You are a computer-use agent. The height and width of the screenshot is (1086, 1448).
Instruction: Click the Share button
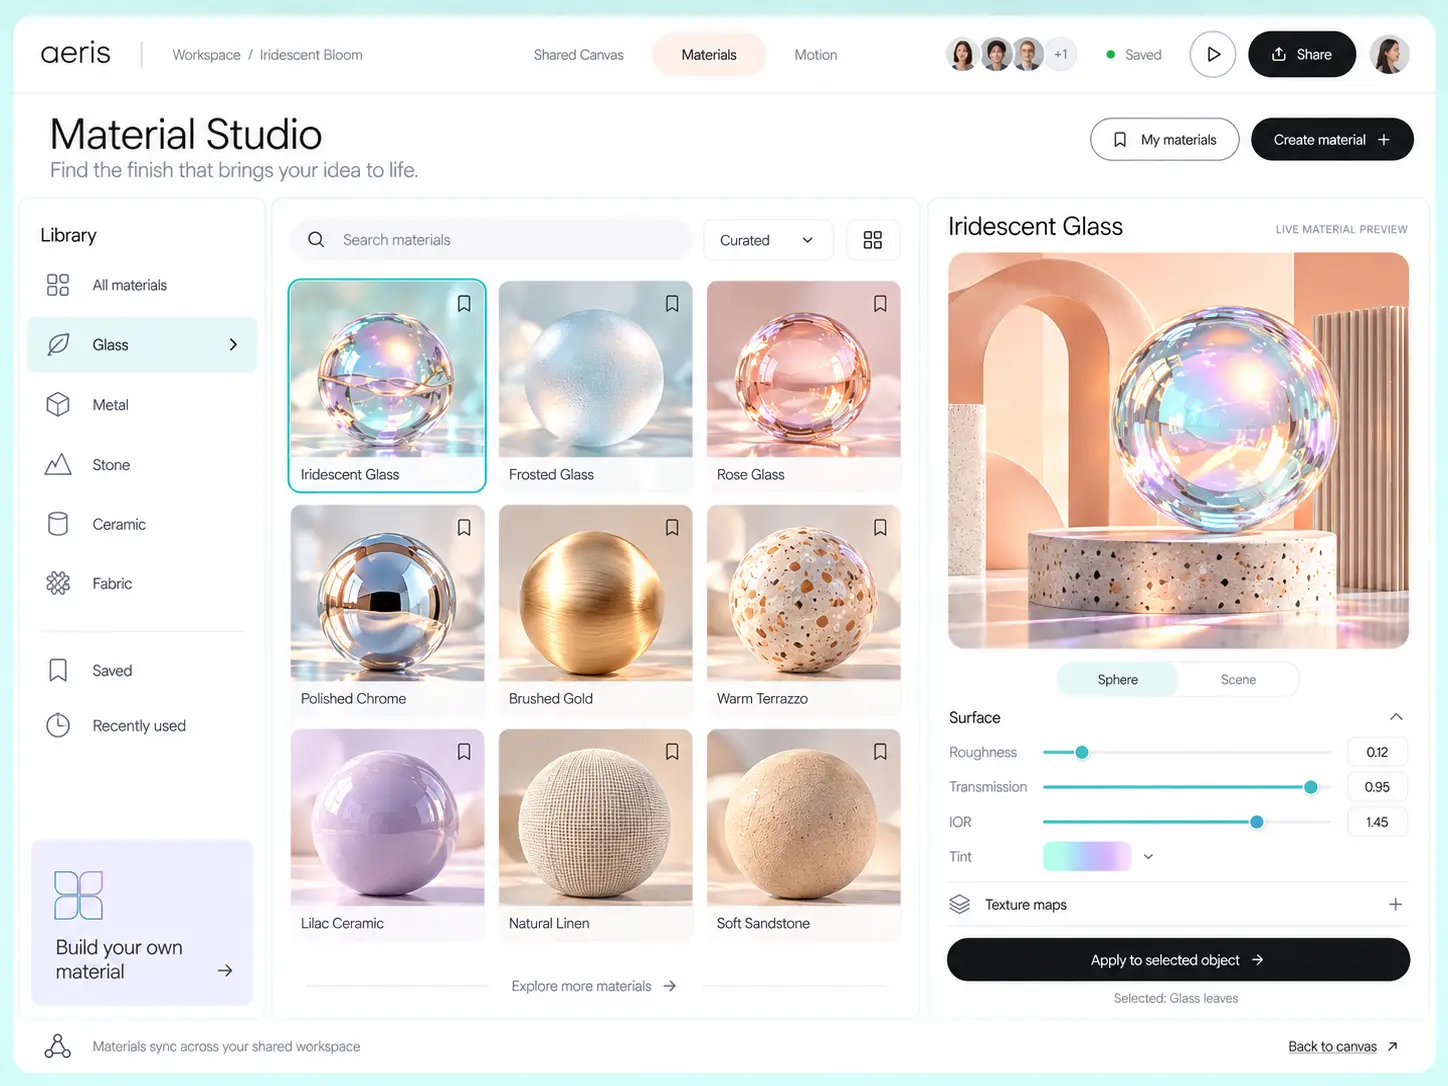click(1302, 54)
